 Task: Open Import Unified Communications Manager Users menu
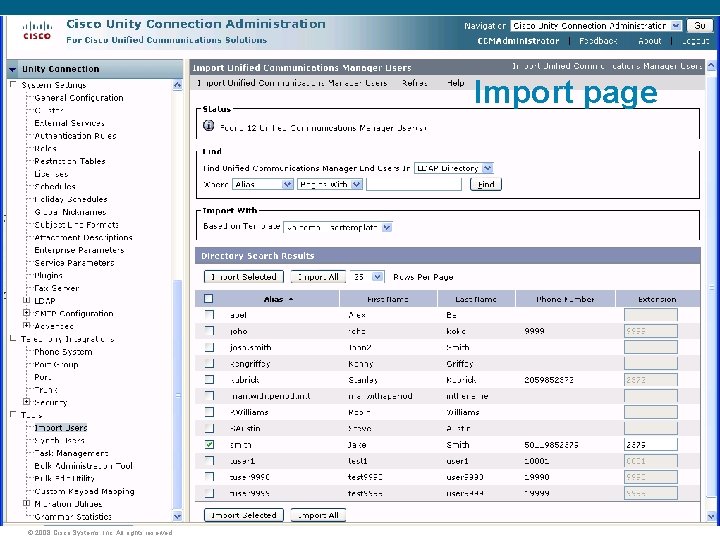[292, 83]
